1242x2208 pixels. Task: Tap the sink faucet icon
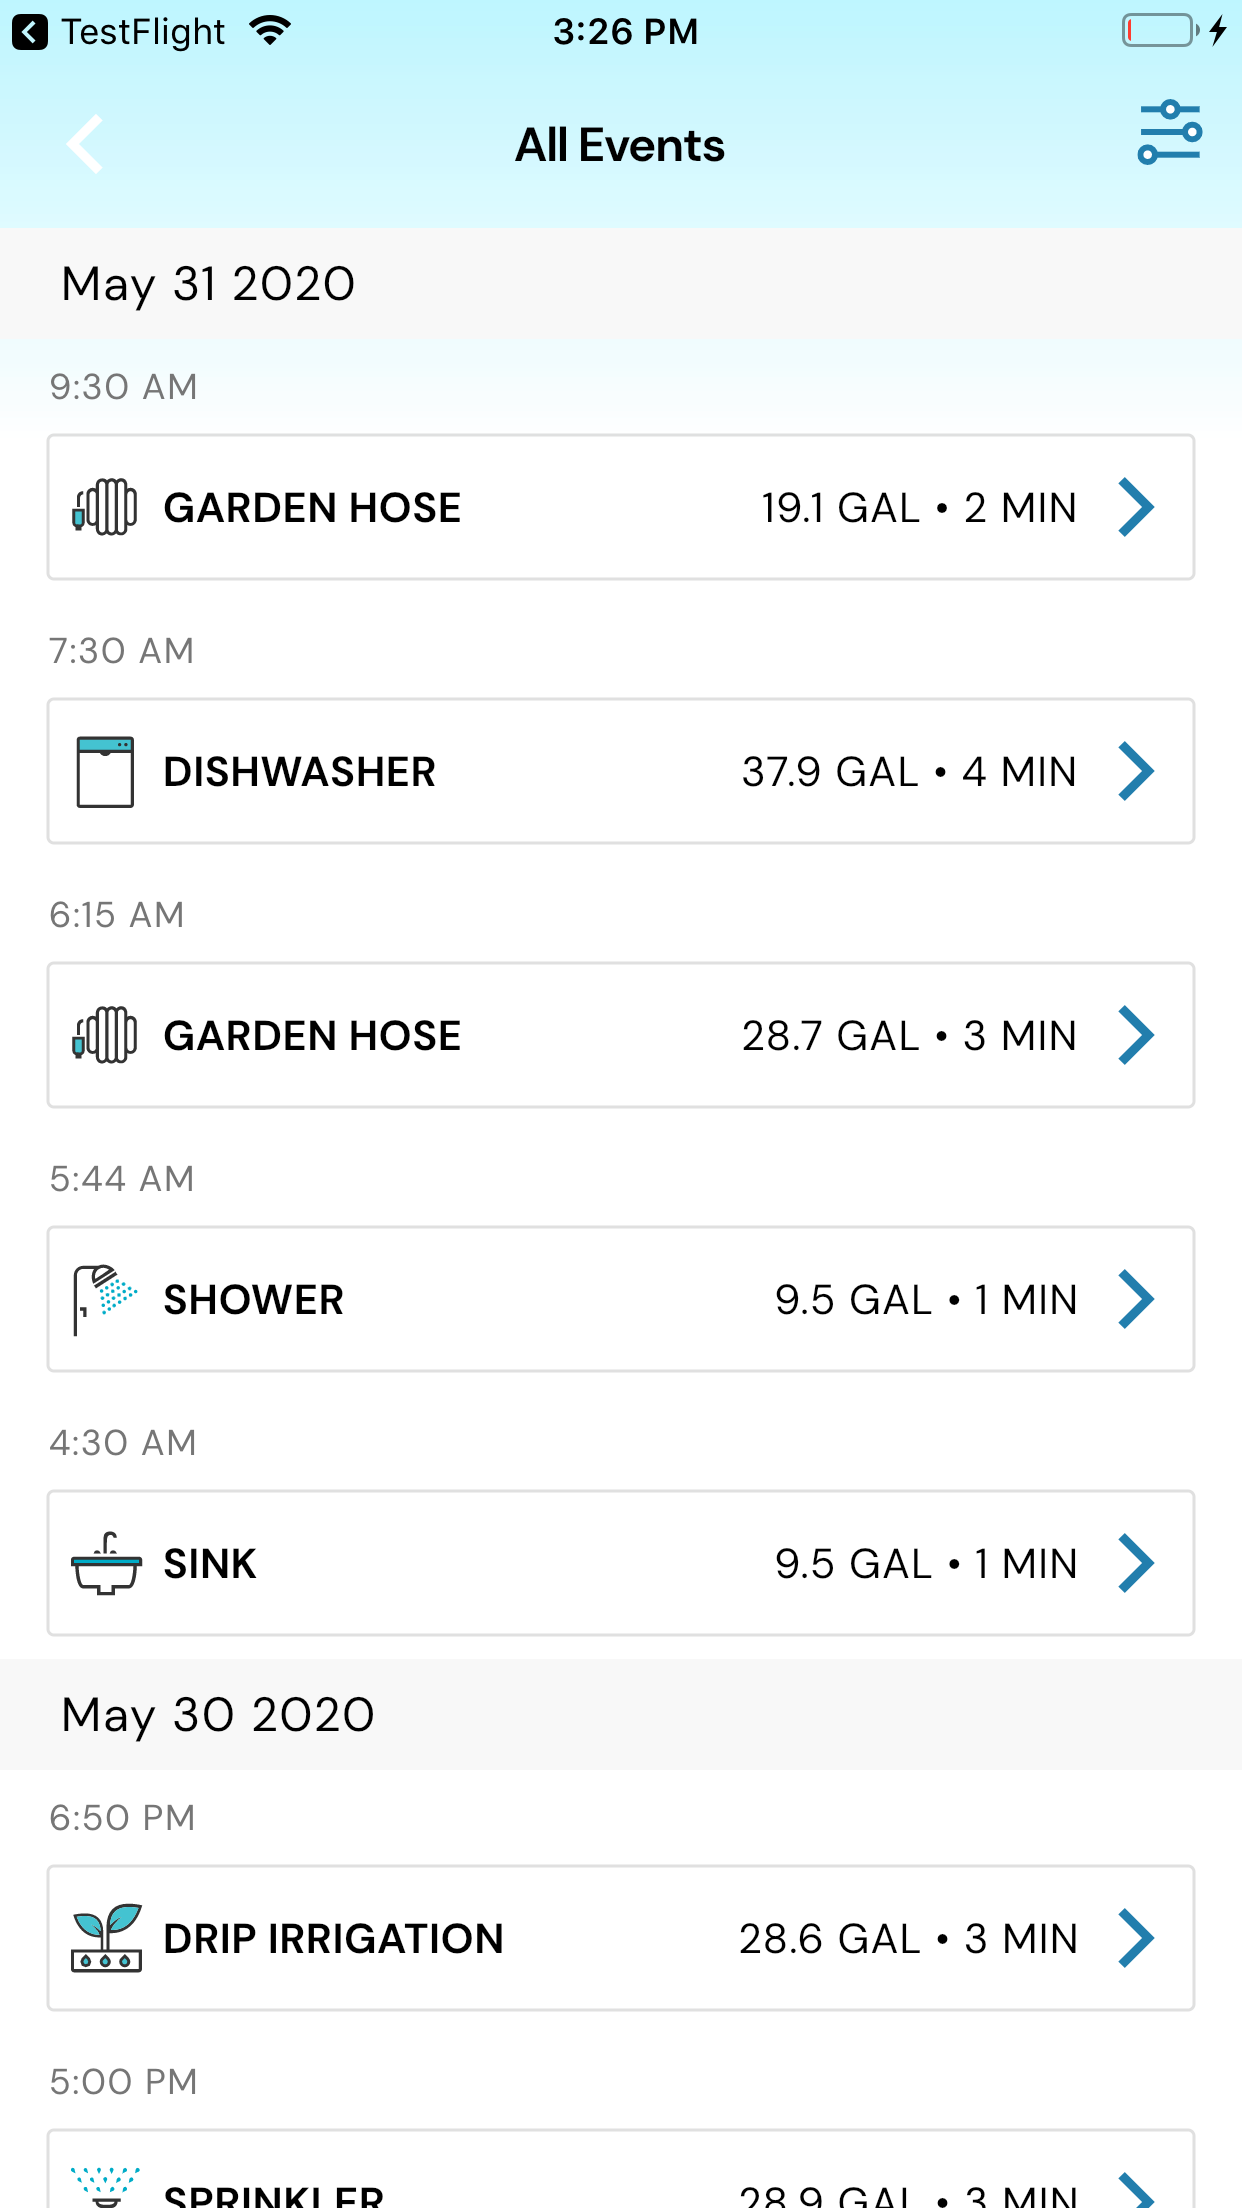click(105, 1563)
